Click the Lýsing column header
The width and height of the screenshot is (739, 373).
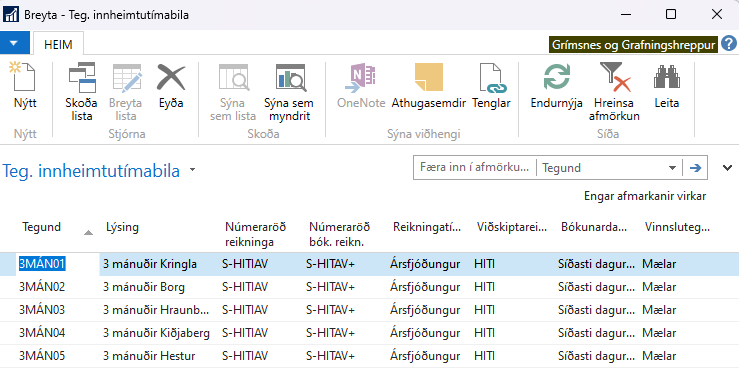tap(123, 227)
